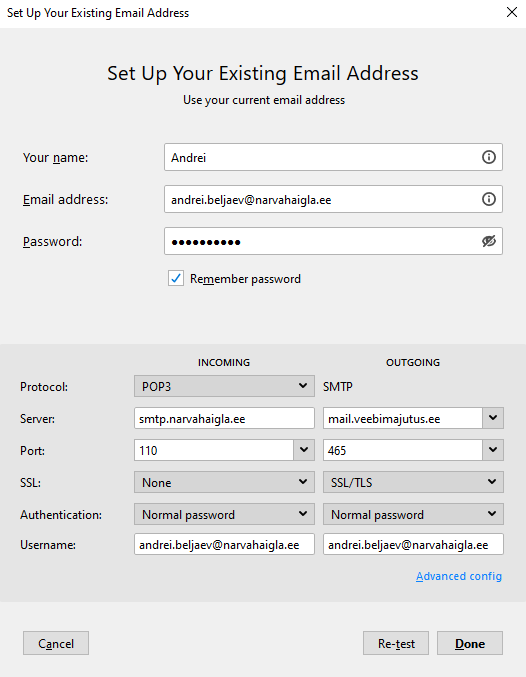Click the Cancel button

click(56, 643)
